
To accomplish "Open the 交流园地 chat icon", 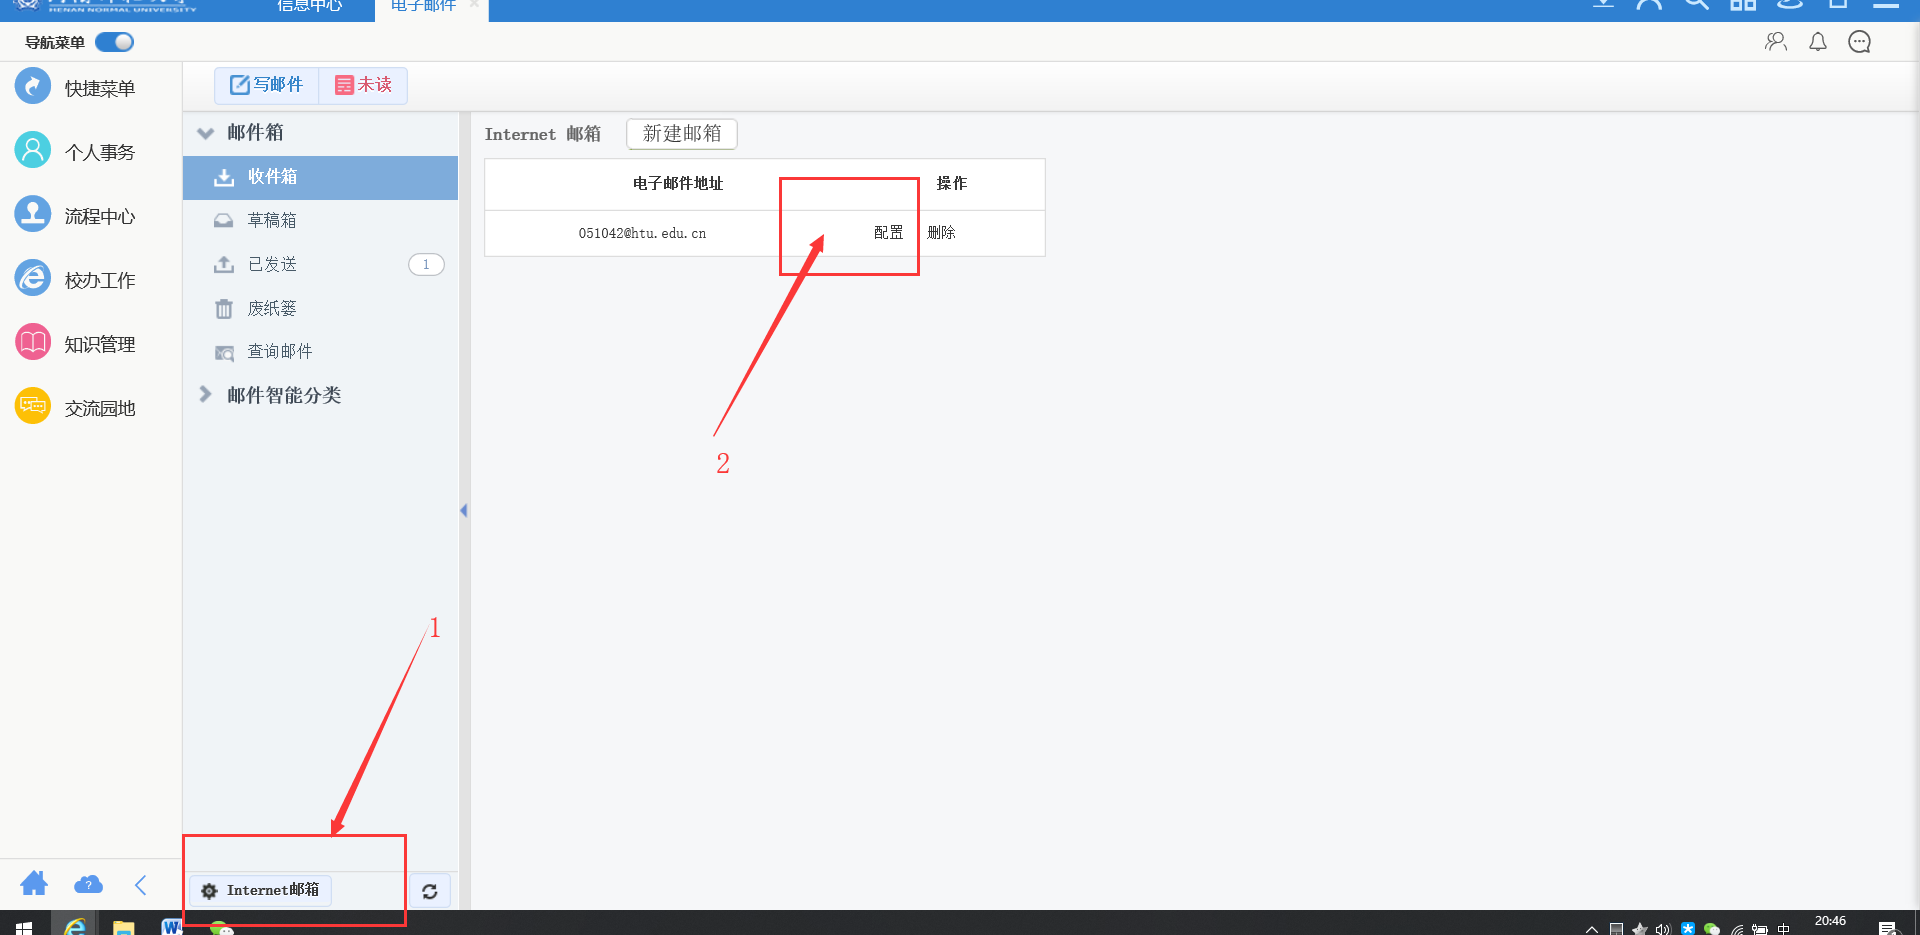I will tap(33, 407).
